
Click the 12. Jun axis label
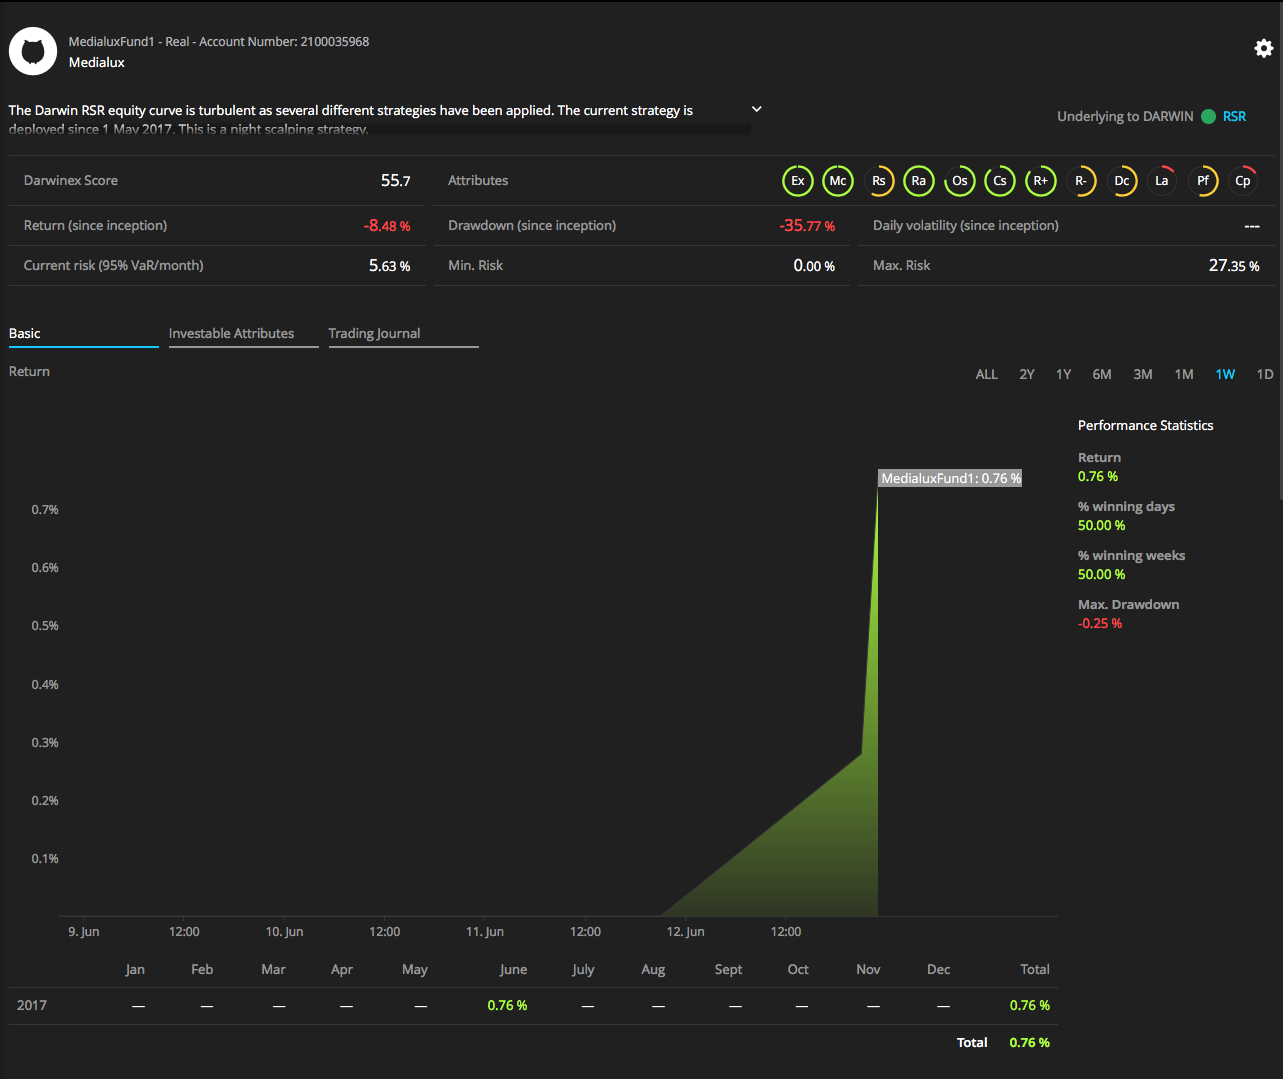685,931
